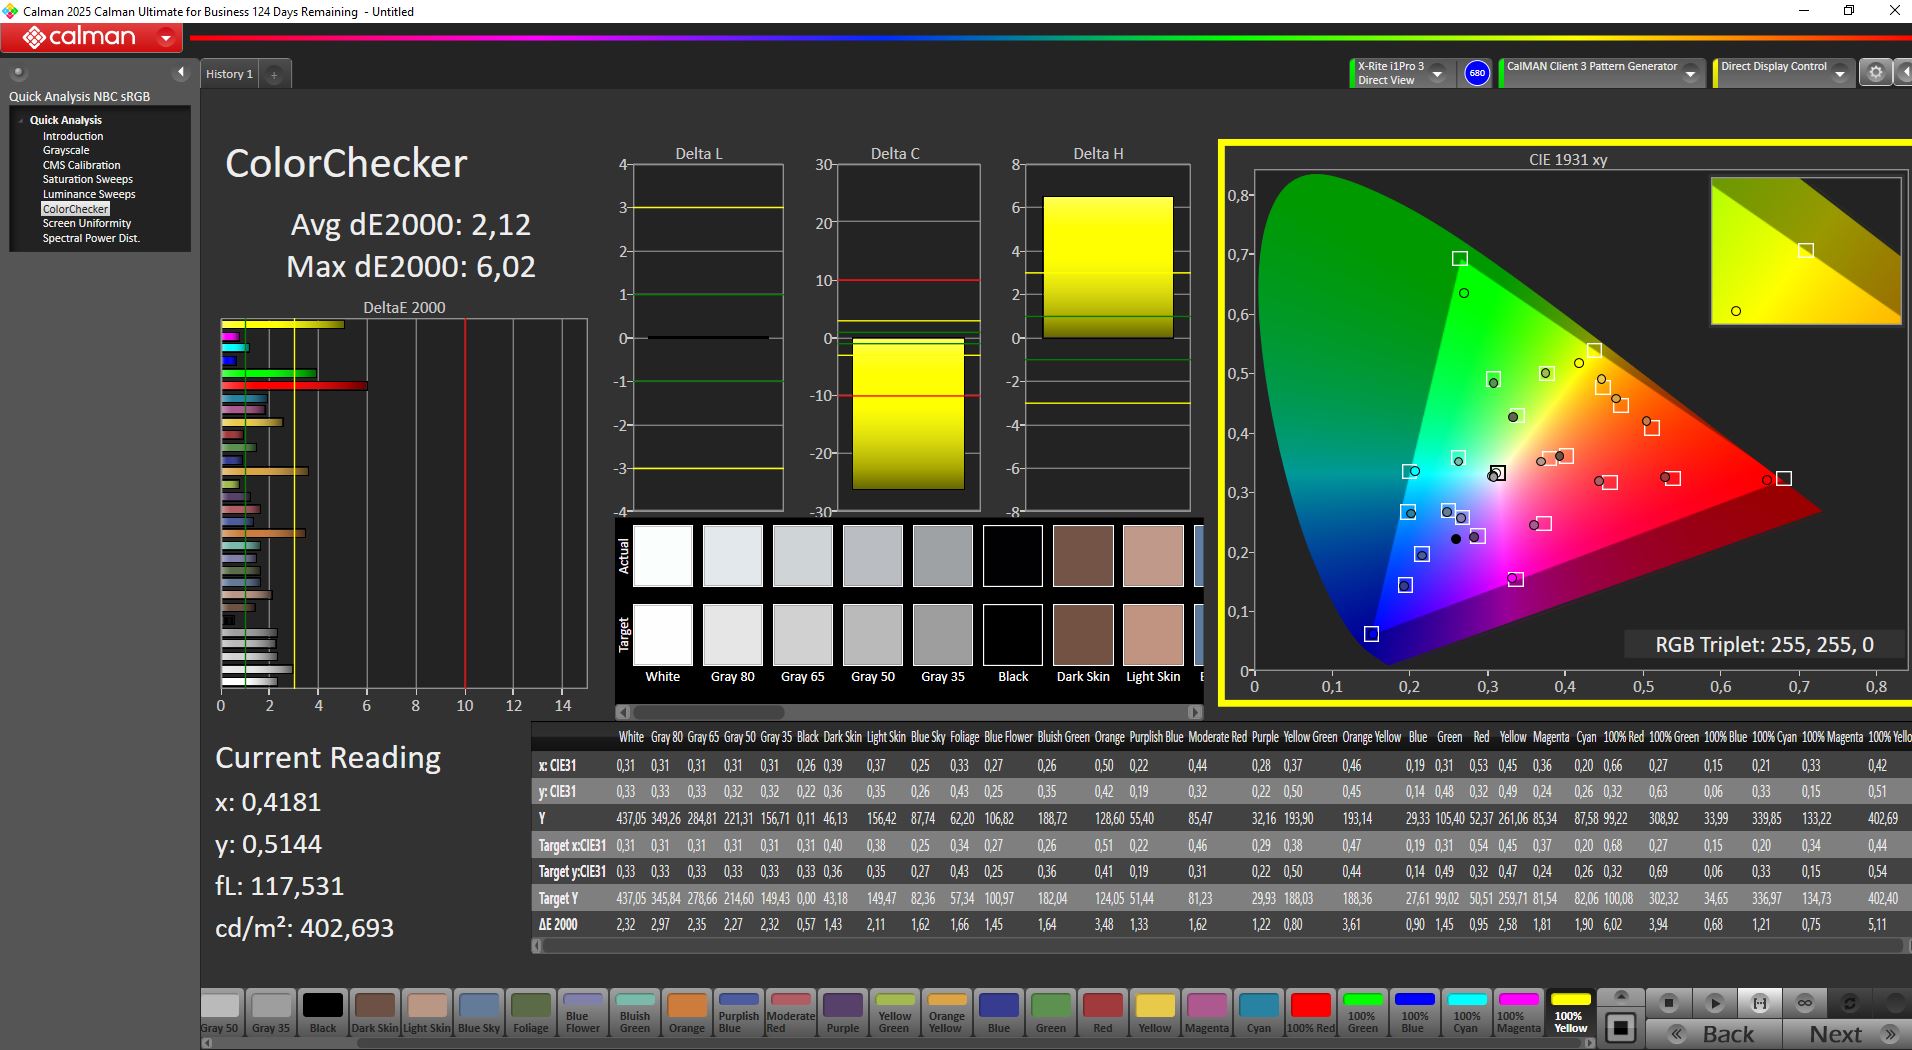Toggle the continuous read infinity icon

coord(1805,1002)
